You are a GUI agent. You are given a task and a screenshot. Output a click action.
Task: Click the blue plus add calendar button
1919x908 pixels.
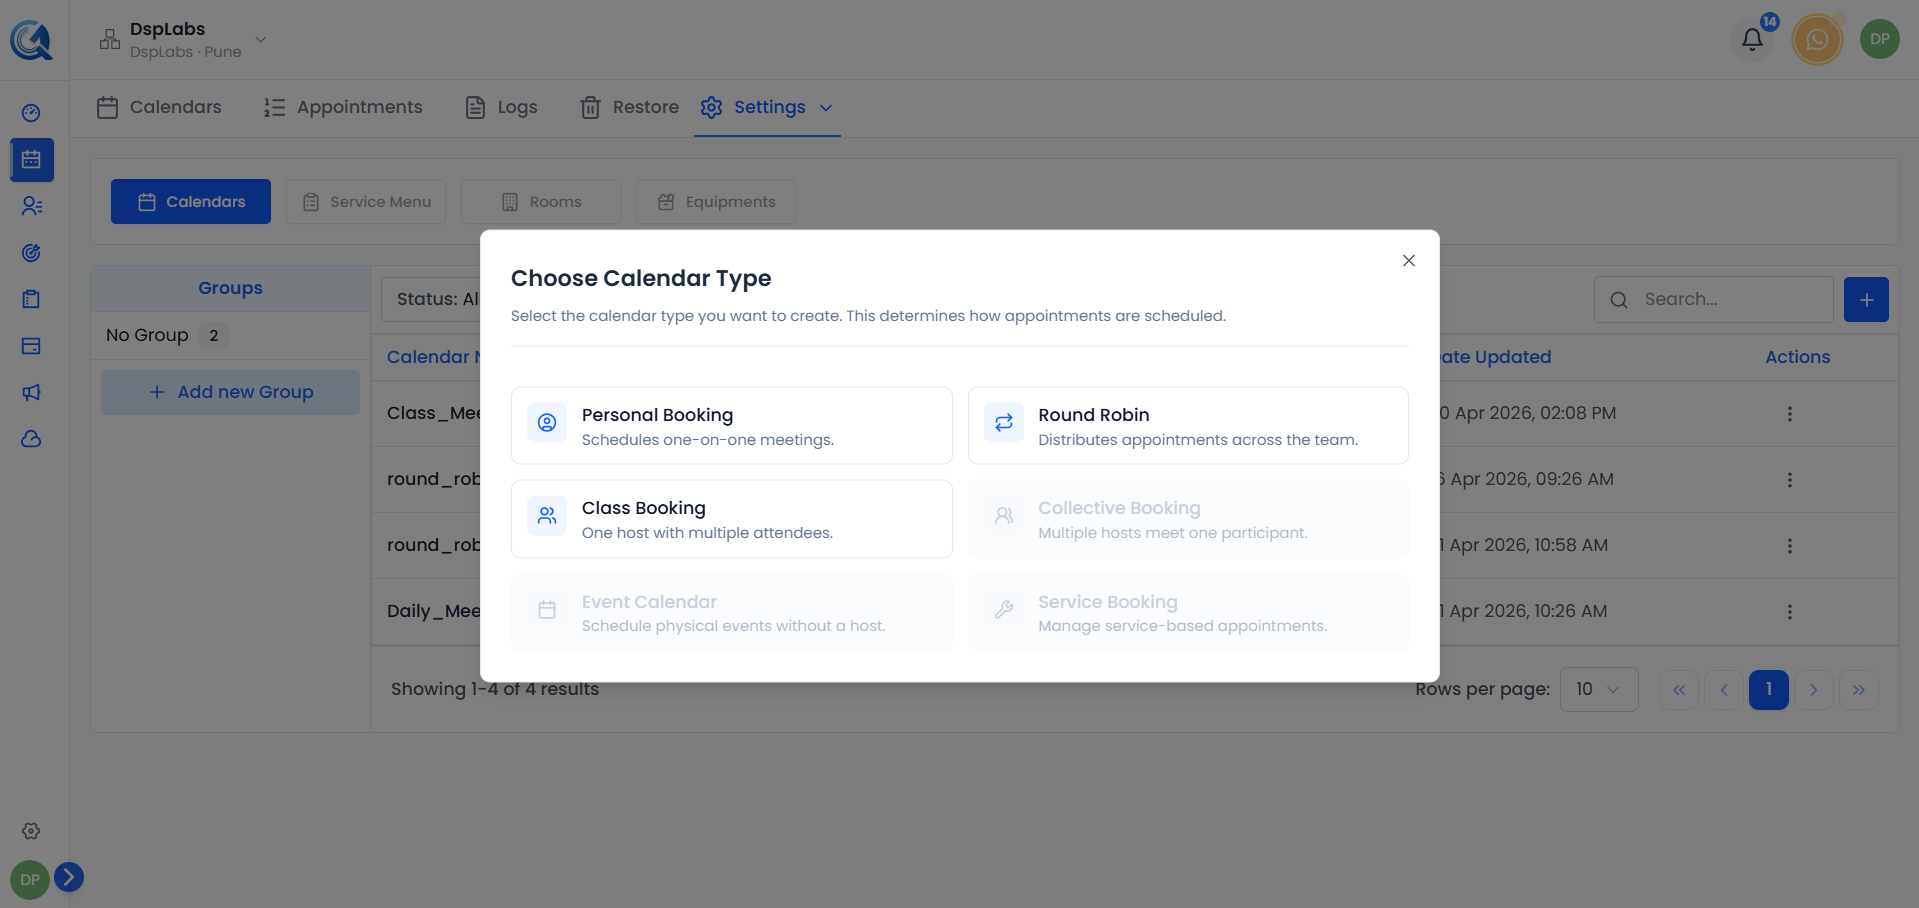(1866, 299)
